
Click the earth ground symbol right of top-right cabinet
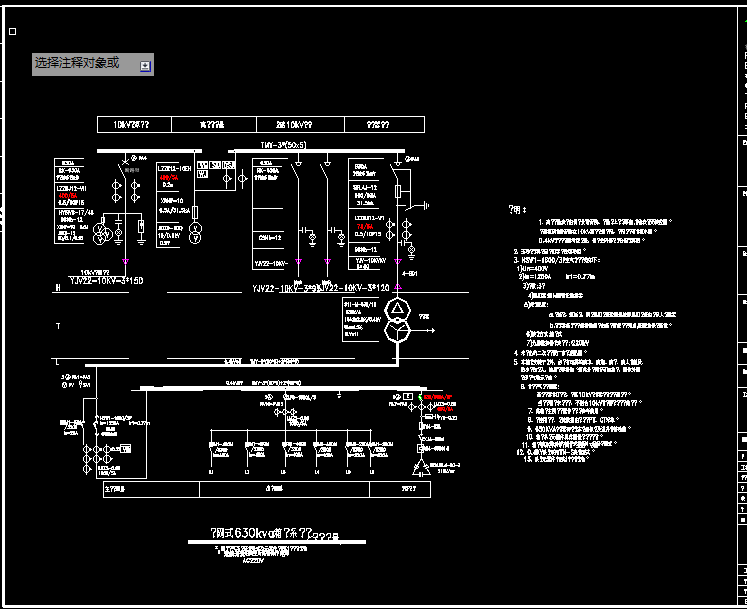pos(427,205)
